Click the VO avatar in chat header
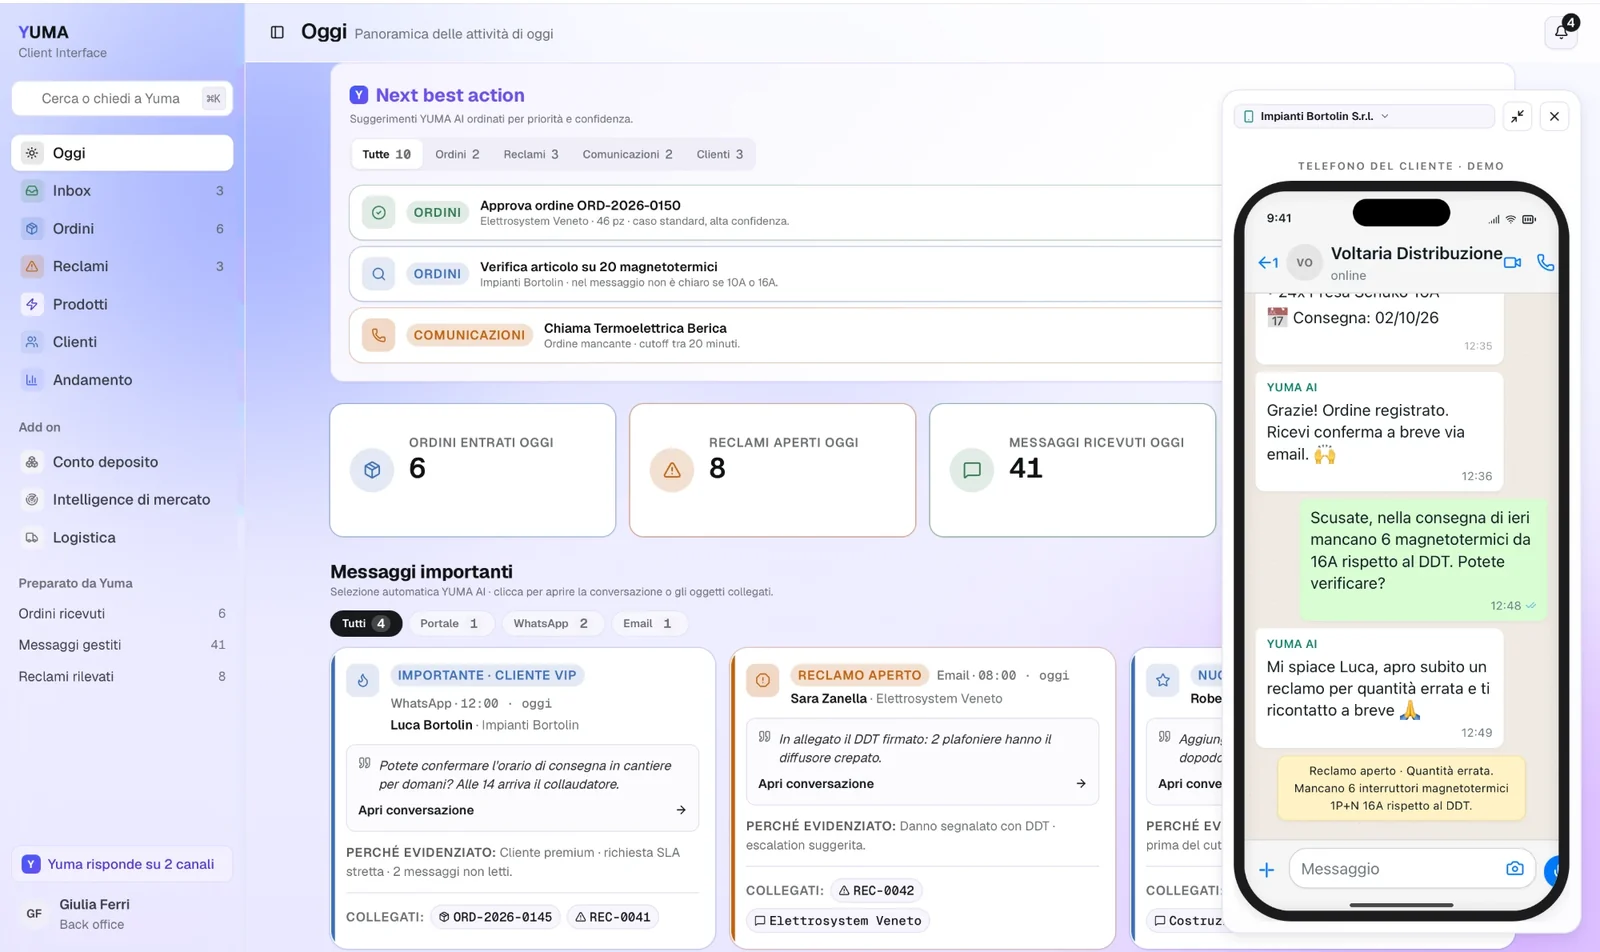Viewport: 1600px width, 952px height. point(1304,263)
